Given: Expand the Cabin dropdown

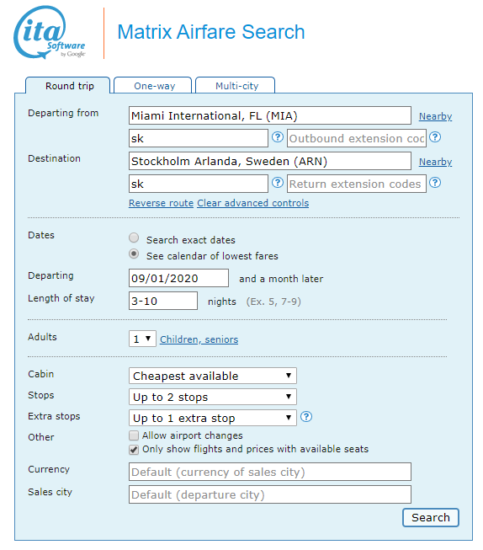Looking at the screenshot, I should (x=213, y=376).
